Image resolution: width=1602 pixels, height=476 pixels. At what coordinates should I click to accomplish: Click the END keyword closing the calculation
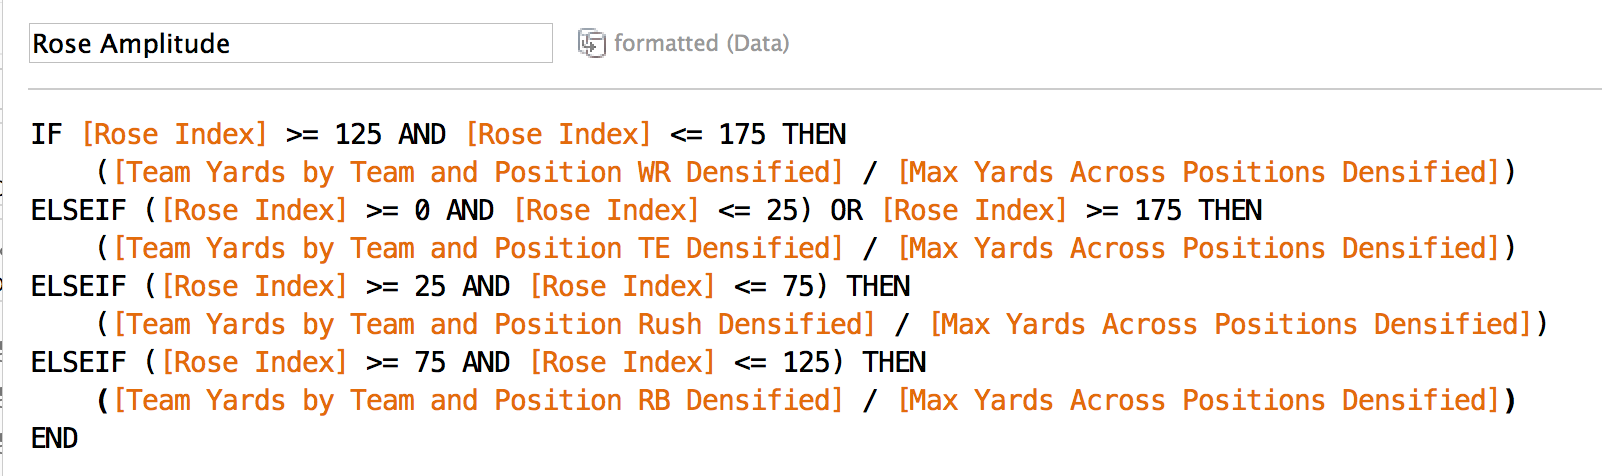pyautogui.click(x=54, y=438)
